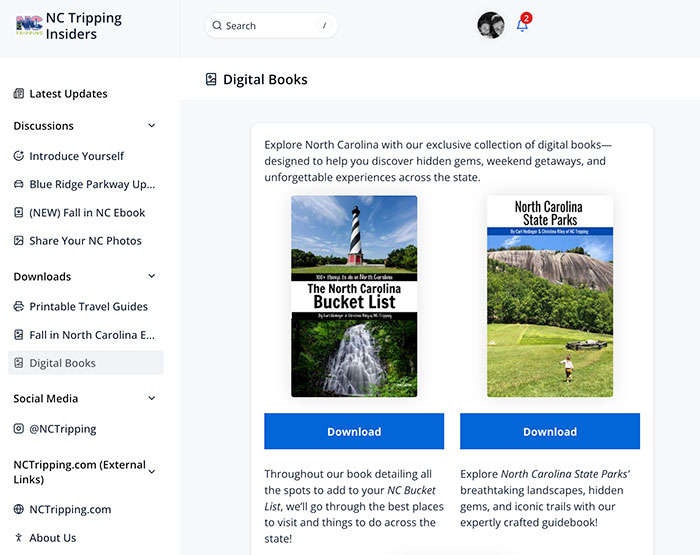
Task: Click the Blue Ridge Parkway car icon
Action: point(19,184)
